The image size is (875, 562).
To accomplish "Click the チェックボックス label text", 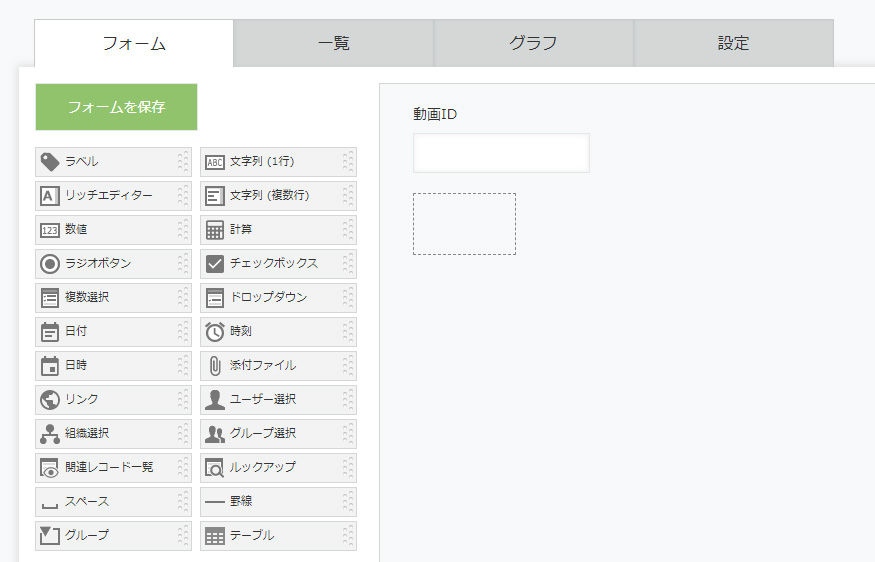I will [274, 263].
